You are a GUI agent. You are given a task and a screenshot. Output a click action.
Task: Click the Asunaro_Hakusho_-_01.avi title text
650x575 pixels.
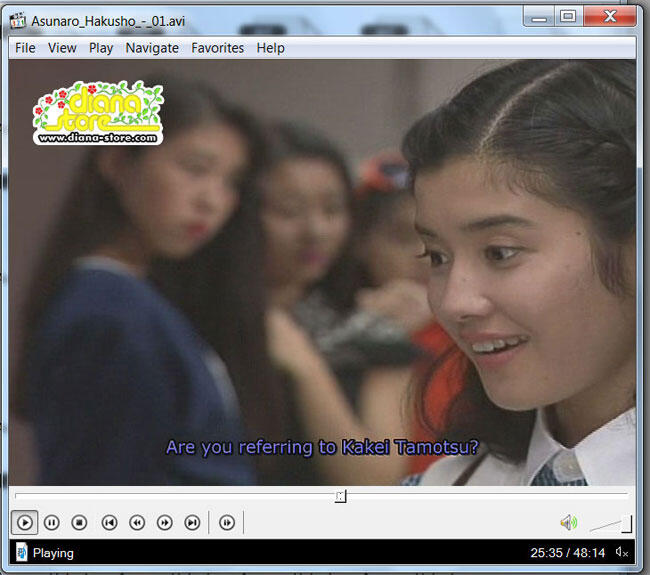108,21
